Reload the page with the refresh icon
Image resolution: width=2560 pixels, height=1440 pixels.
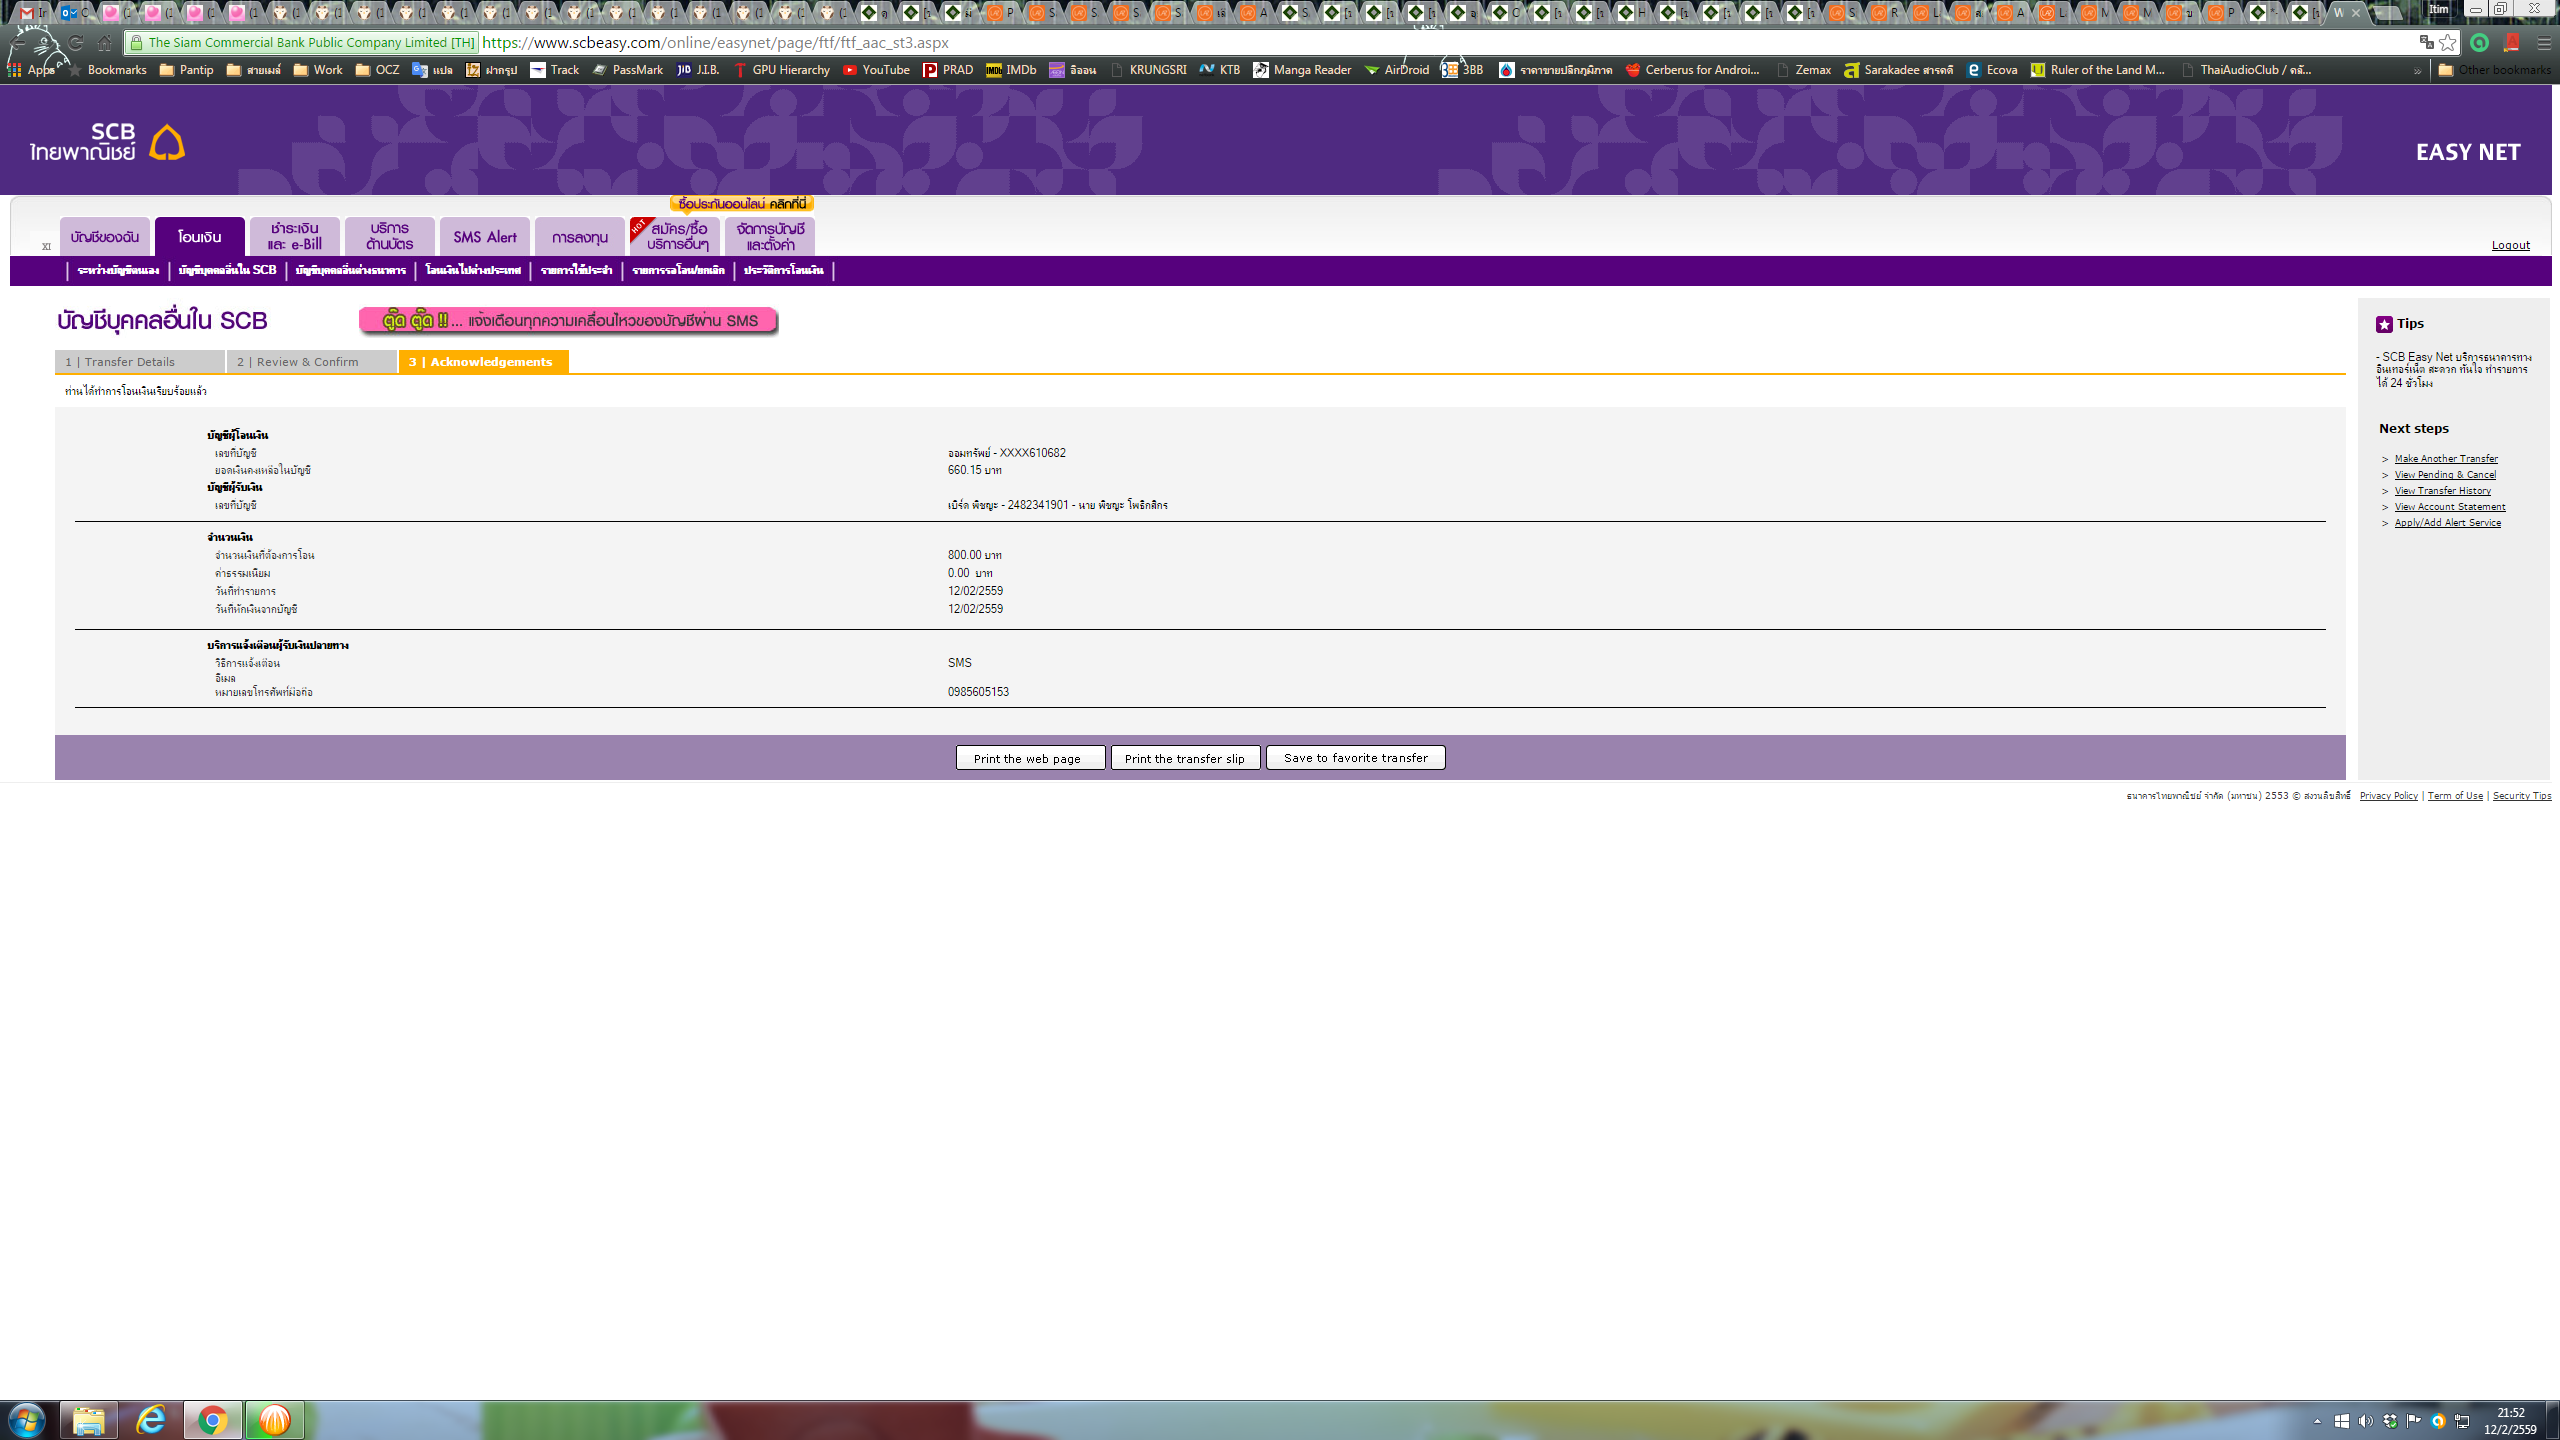(x=76, y=43)
